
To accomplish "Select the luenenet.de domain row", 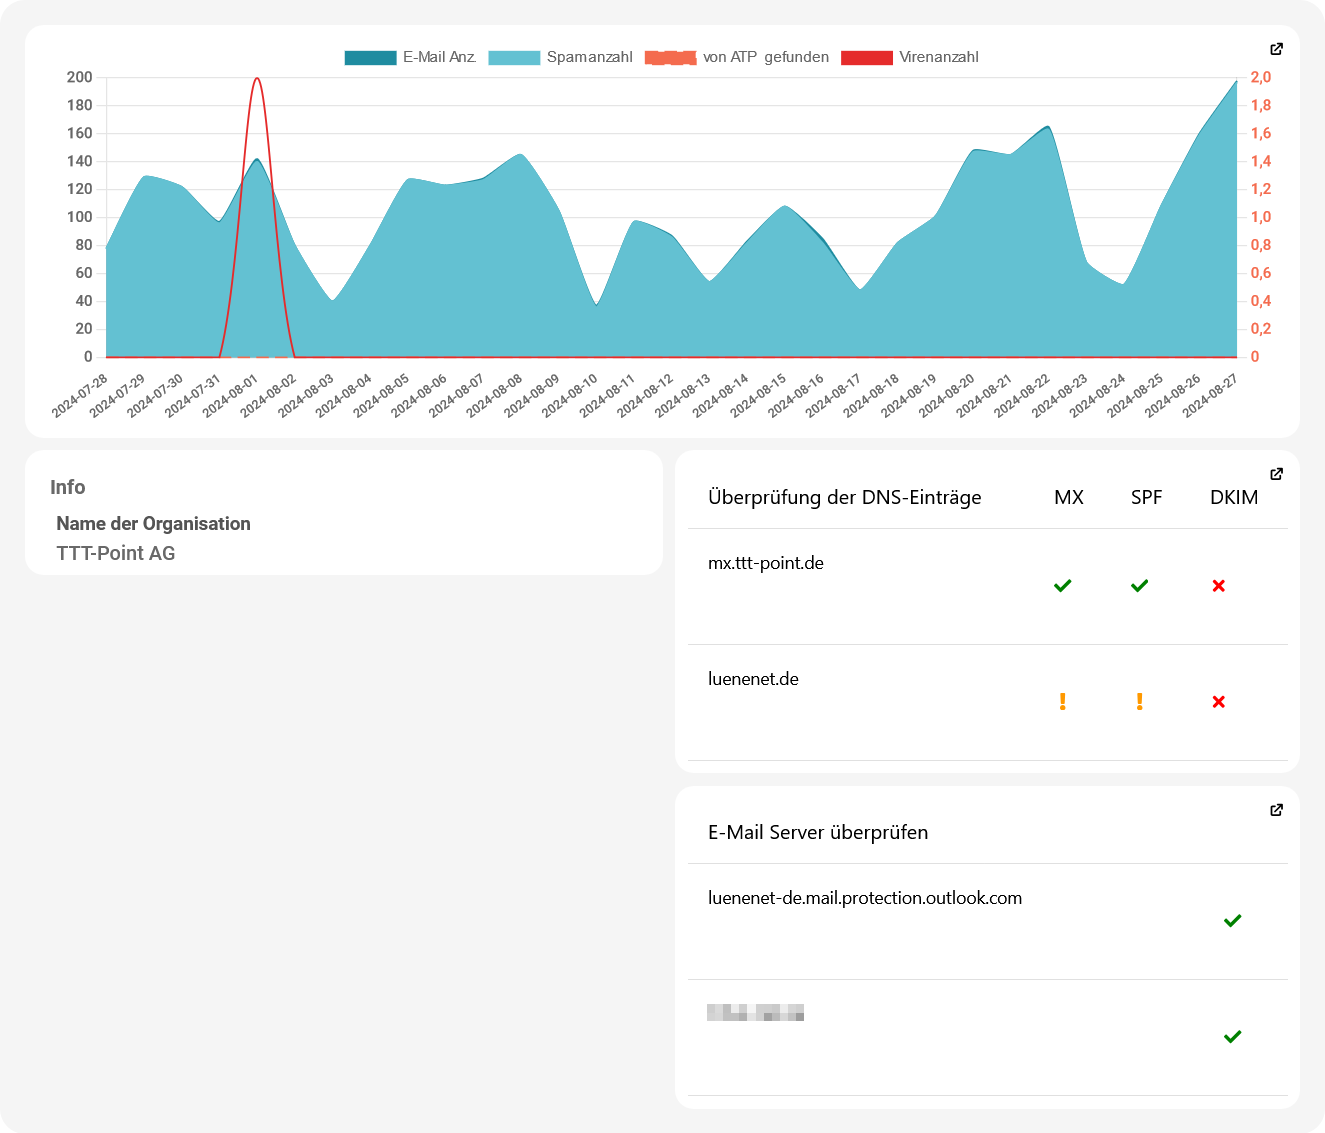I will [987, 702].
